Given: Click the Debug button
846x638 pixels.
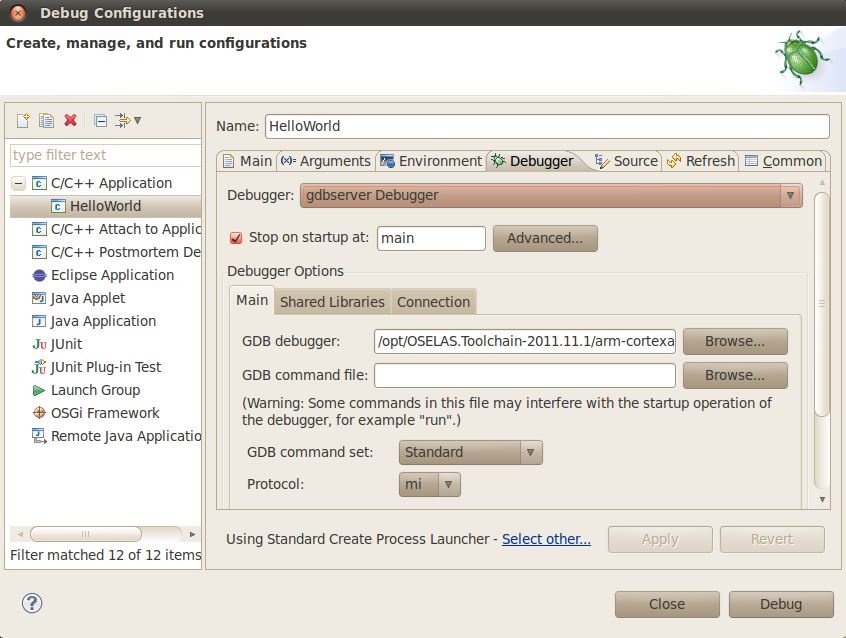Looking at the screenshot, I should [x=781, y=604].
